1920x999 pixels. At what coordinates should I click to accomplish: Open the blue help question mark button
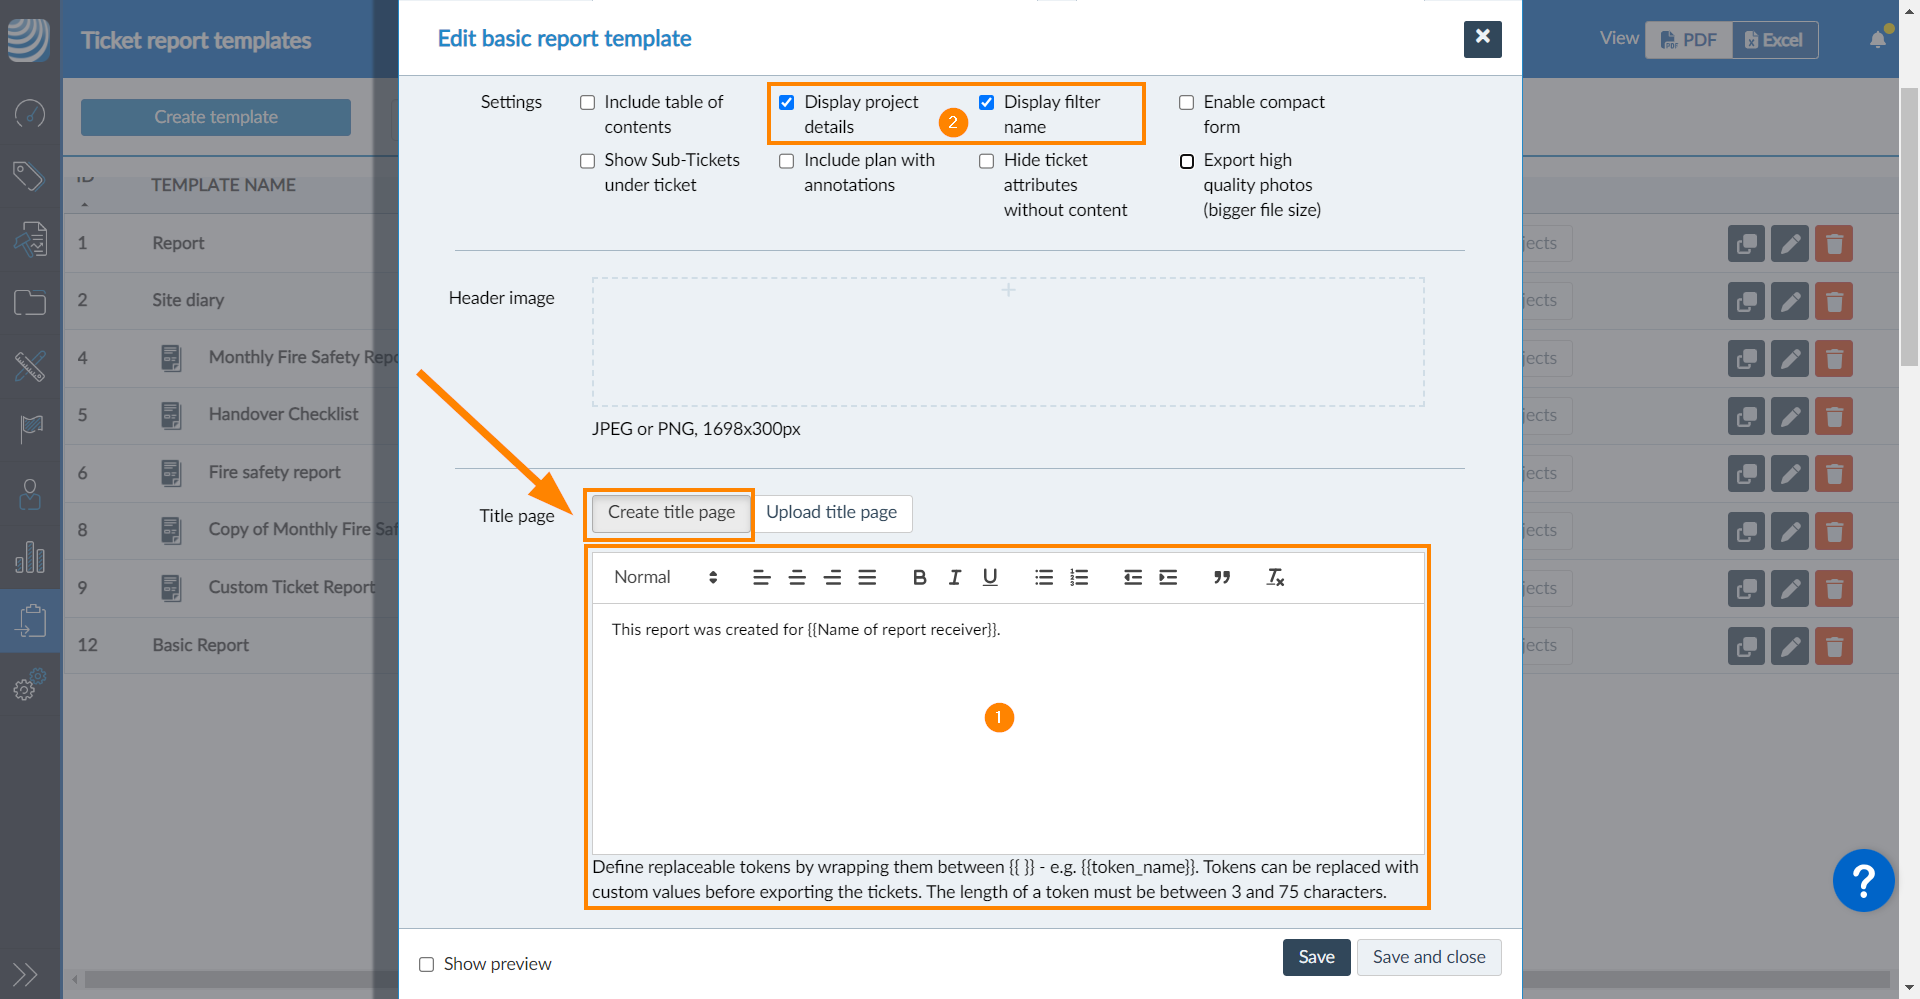click(x=1863, y=881)
